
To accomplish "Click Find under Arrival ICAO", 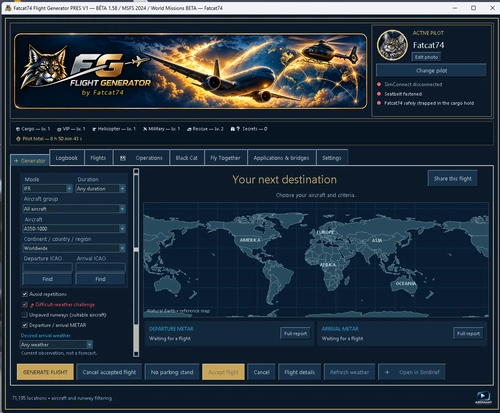I will tap(100, 279).
